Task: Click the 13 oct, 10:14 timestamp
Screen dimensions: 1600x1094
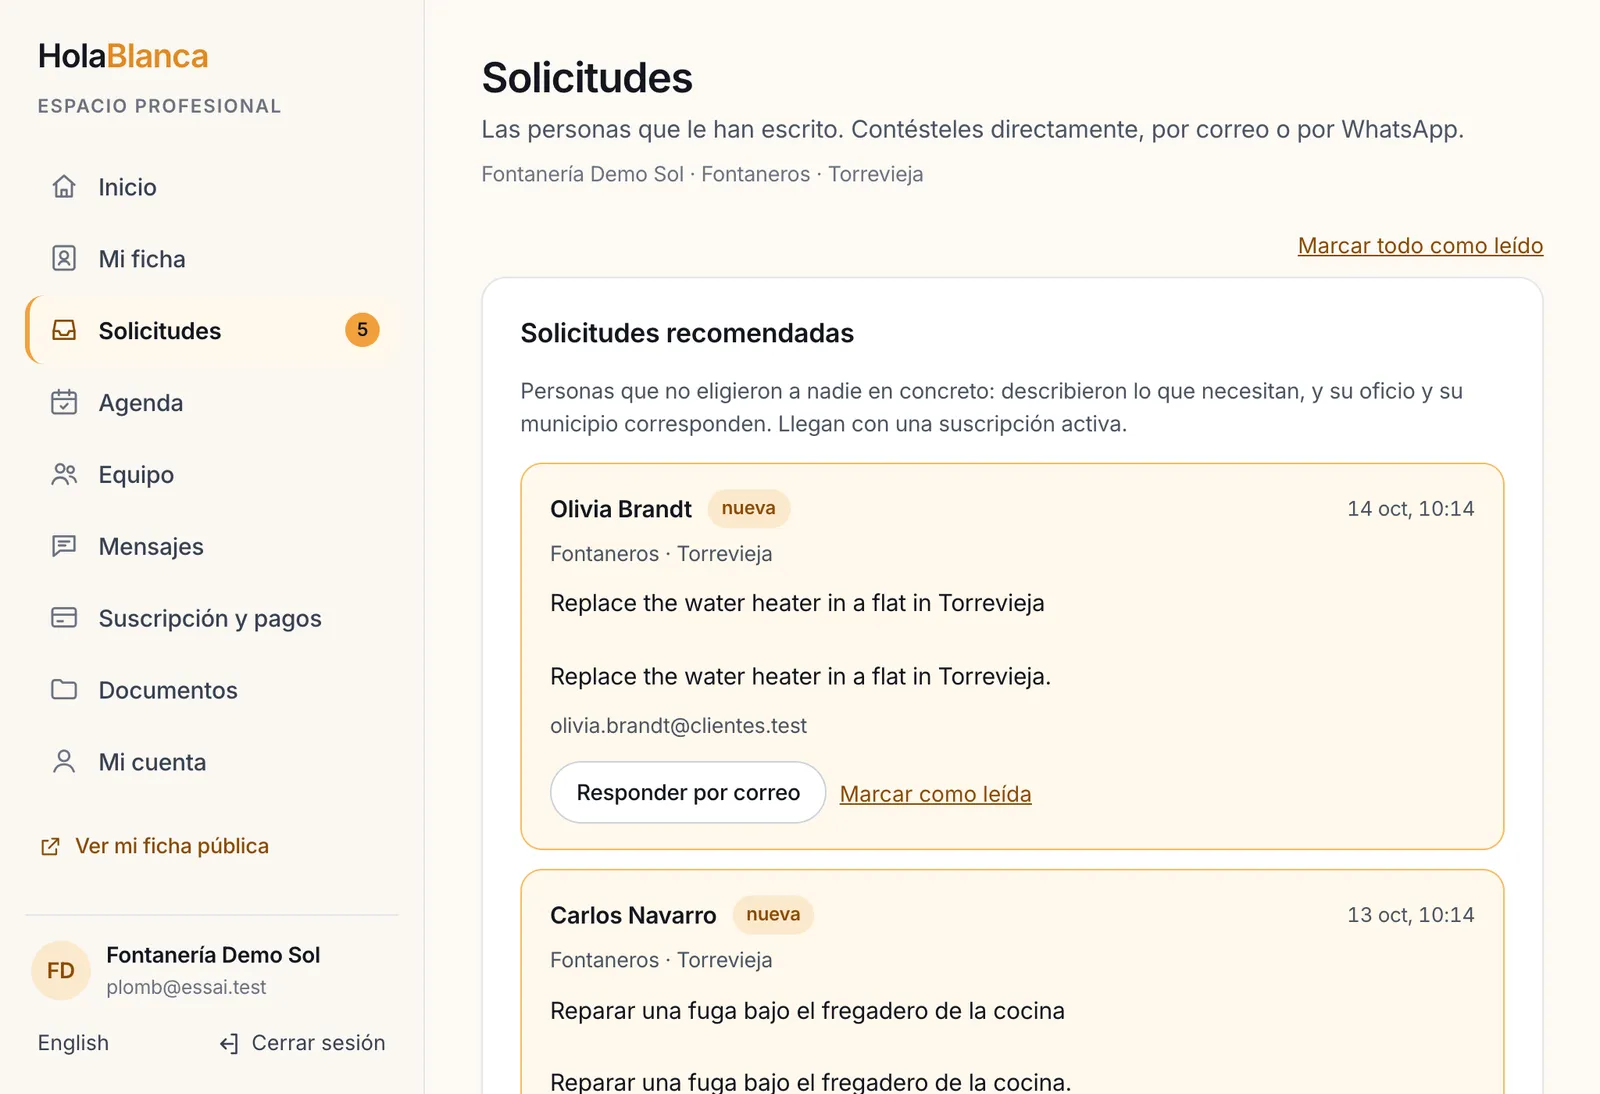Action: click(1411, 915)
